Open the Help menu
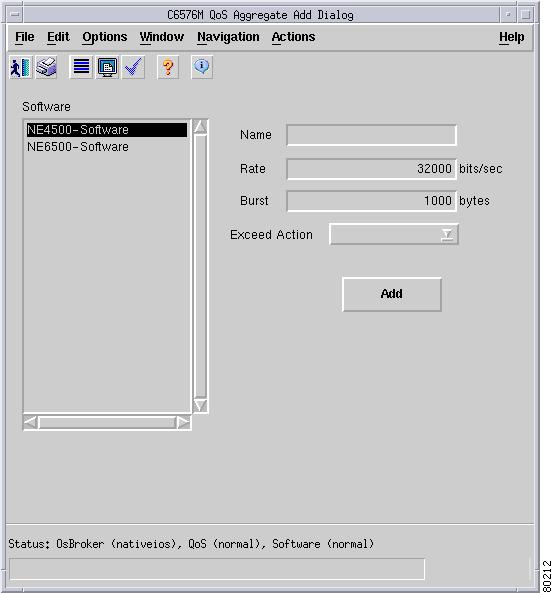 (511, 37)
